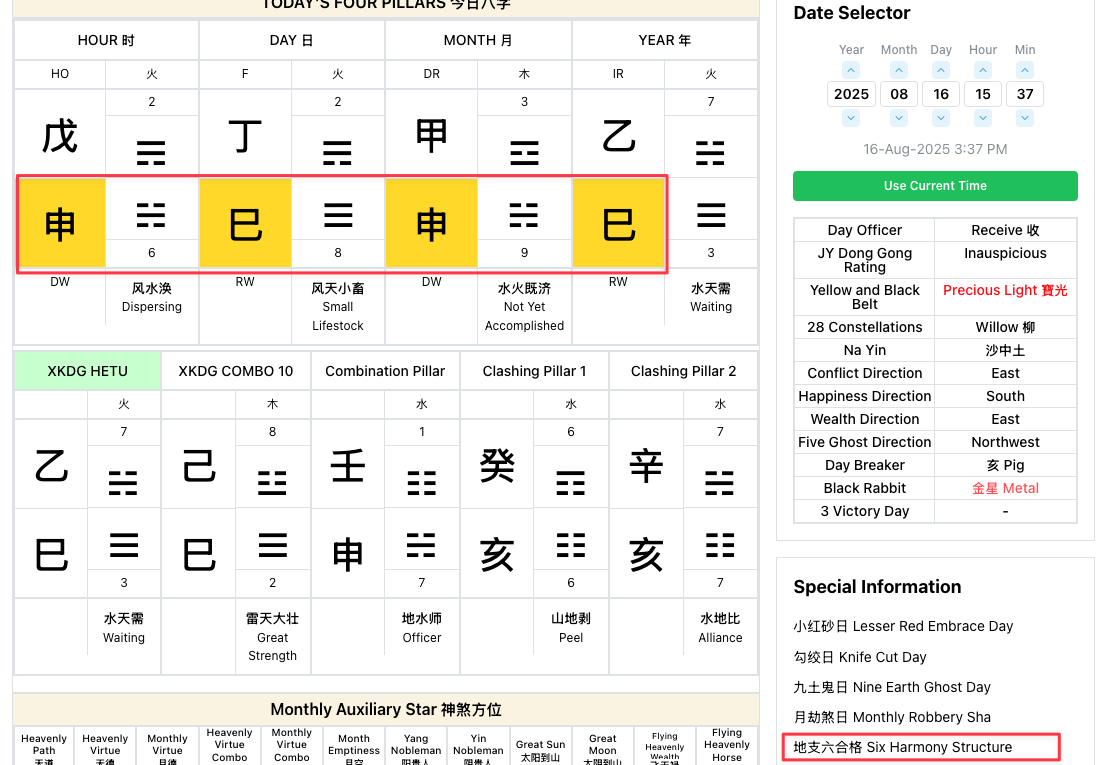Click the Precious Light 寶光 value
The width and height of the screenshot is (1097, 765).
tap(1005, 290)
